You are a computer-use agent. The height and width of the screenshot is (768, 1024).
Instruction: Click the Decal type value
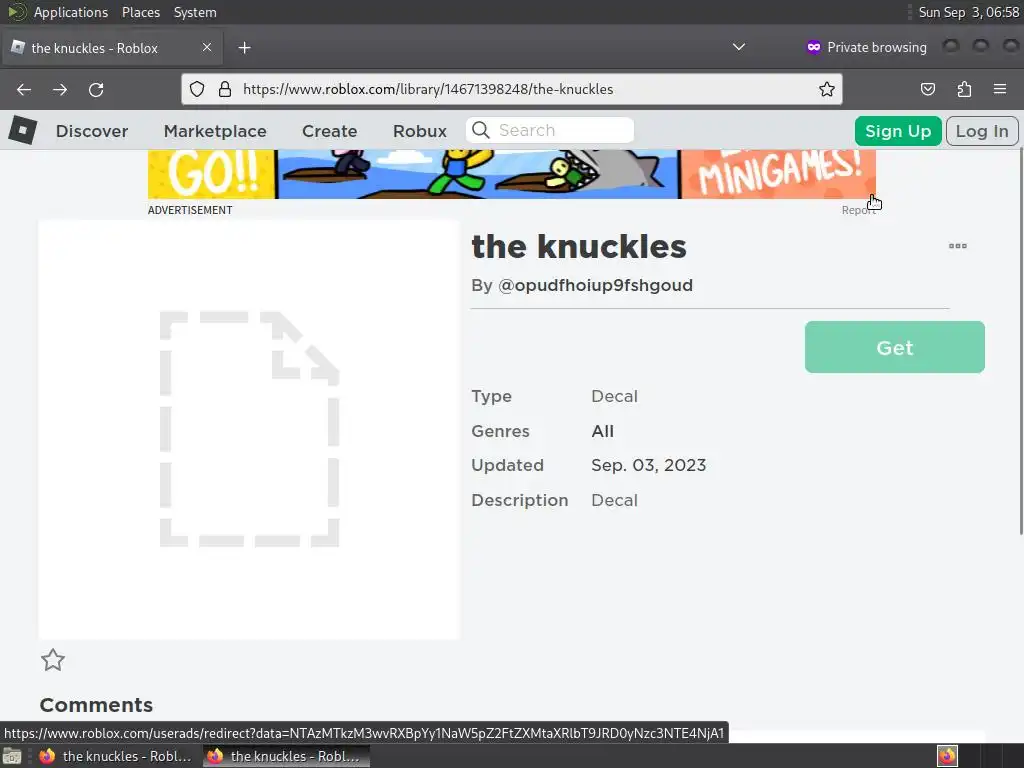(614, 396)
